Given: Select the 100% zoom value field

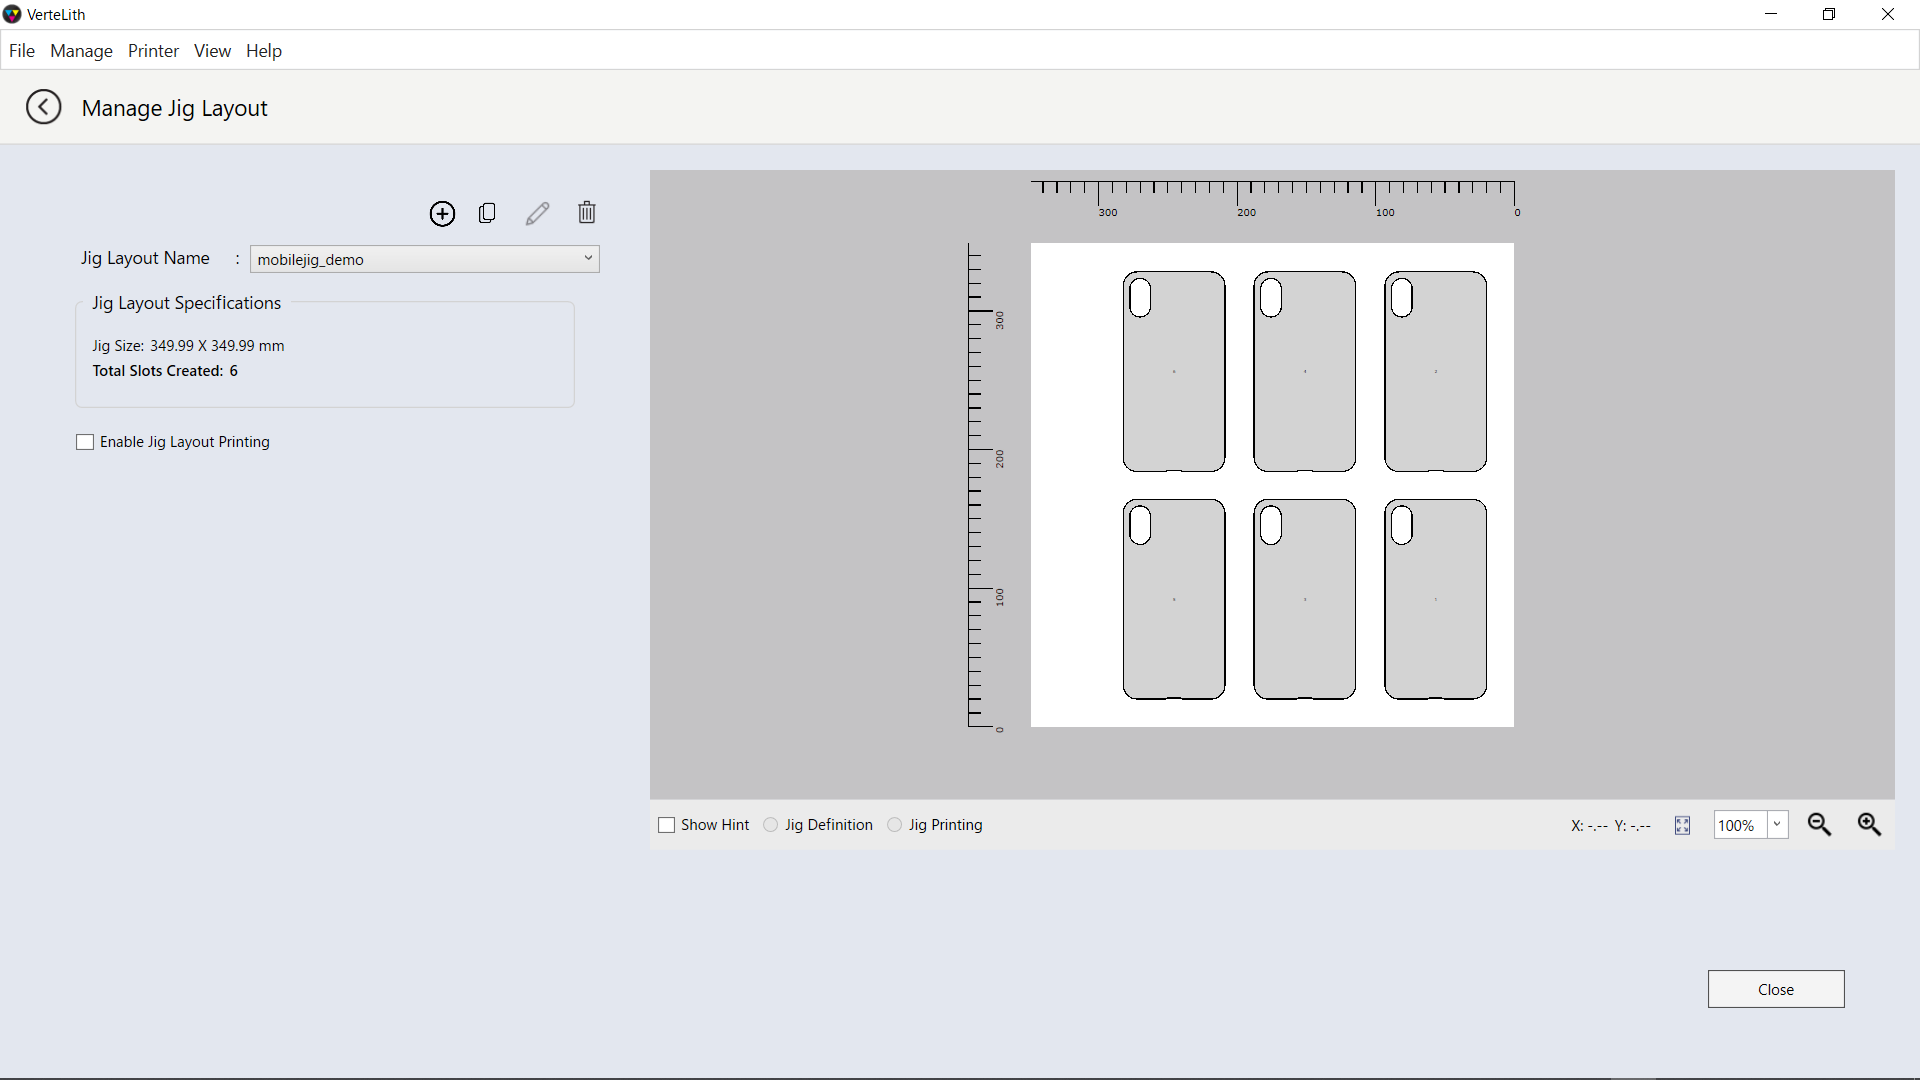Looking at the screenshot, I should pyautogui.click(x=1740, y=825).
